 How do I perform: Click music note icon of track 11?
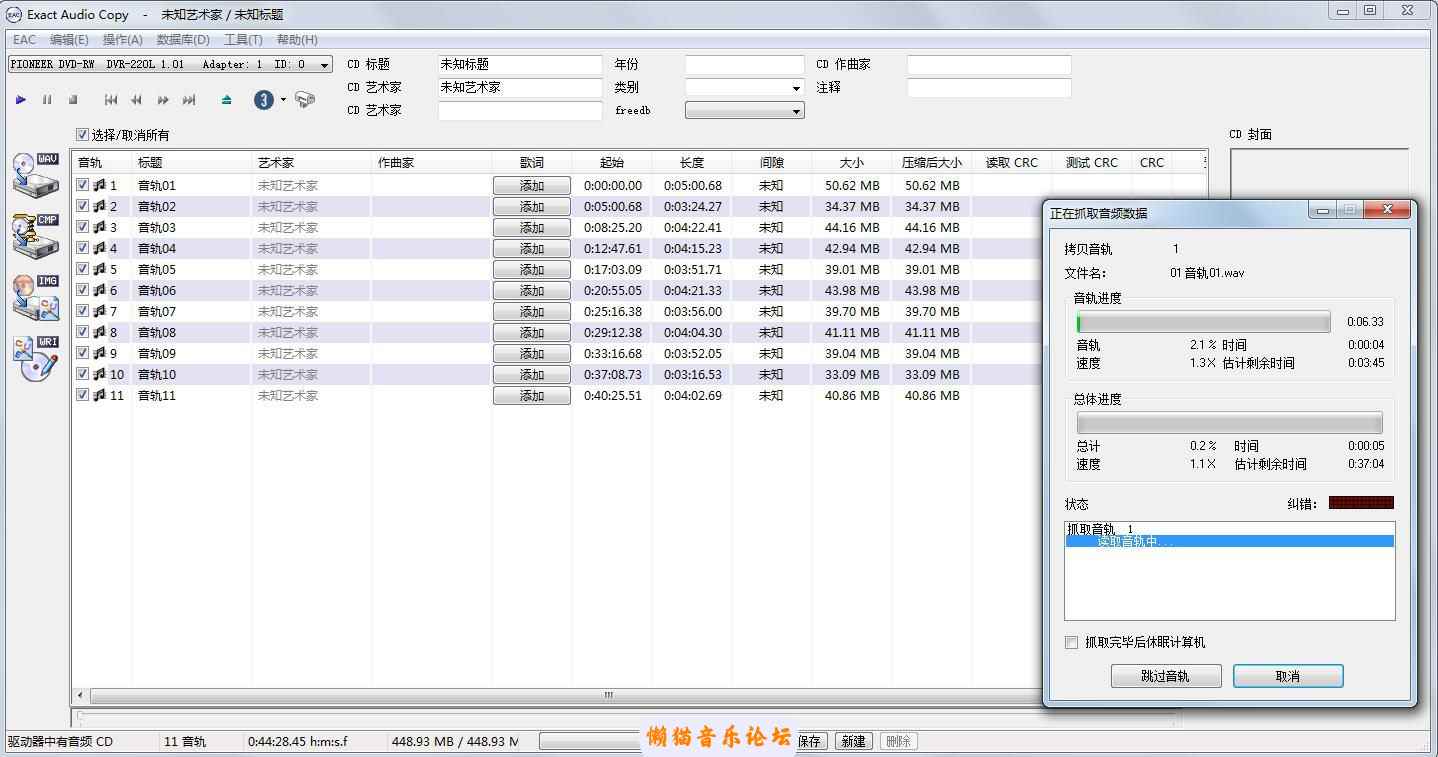pyautogui.click(x=99, y=395)
